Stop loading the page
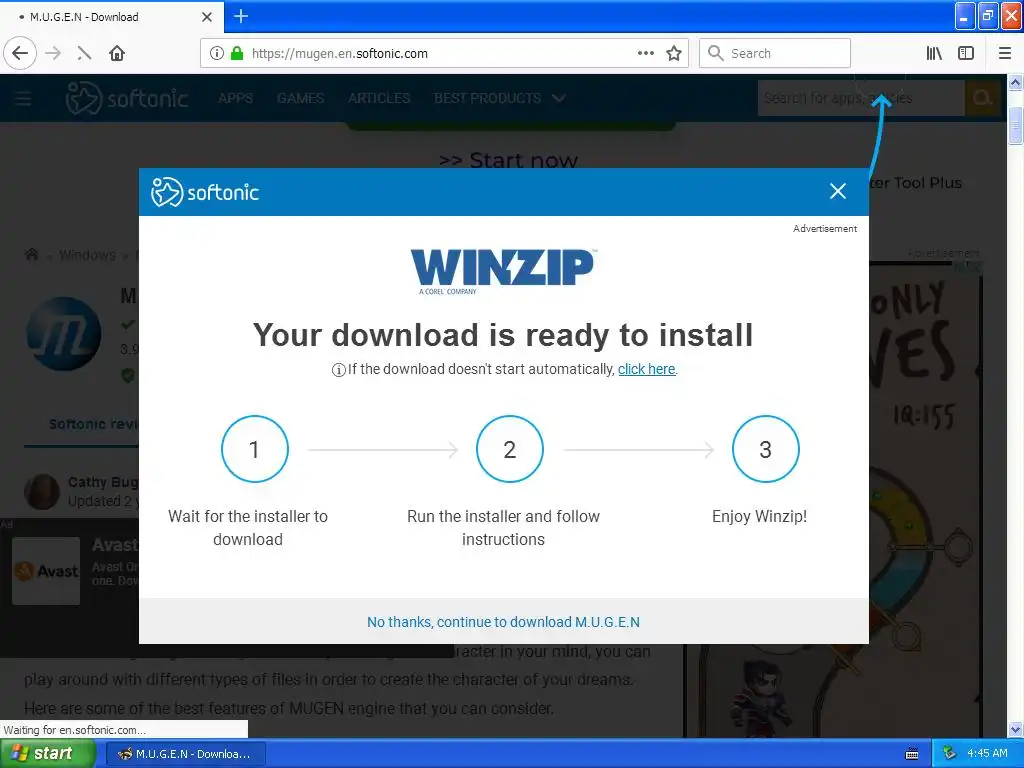This screenshot has height=768, width=1024. [x=84, y=53]
